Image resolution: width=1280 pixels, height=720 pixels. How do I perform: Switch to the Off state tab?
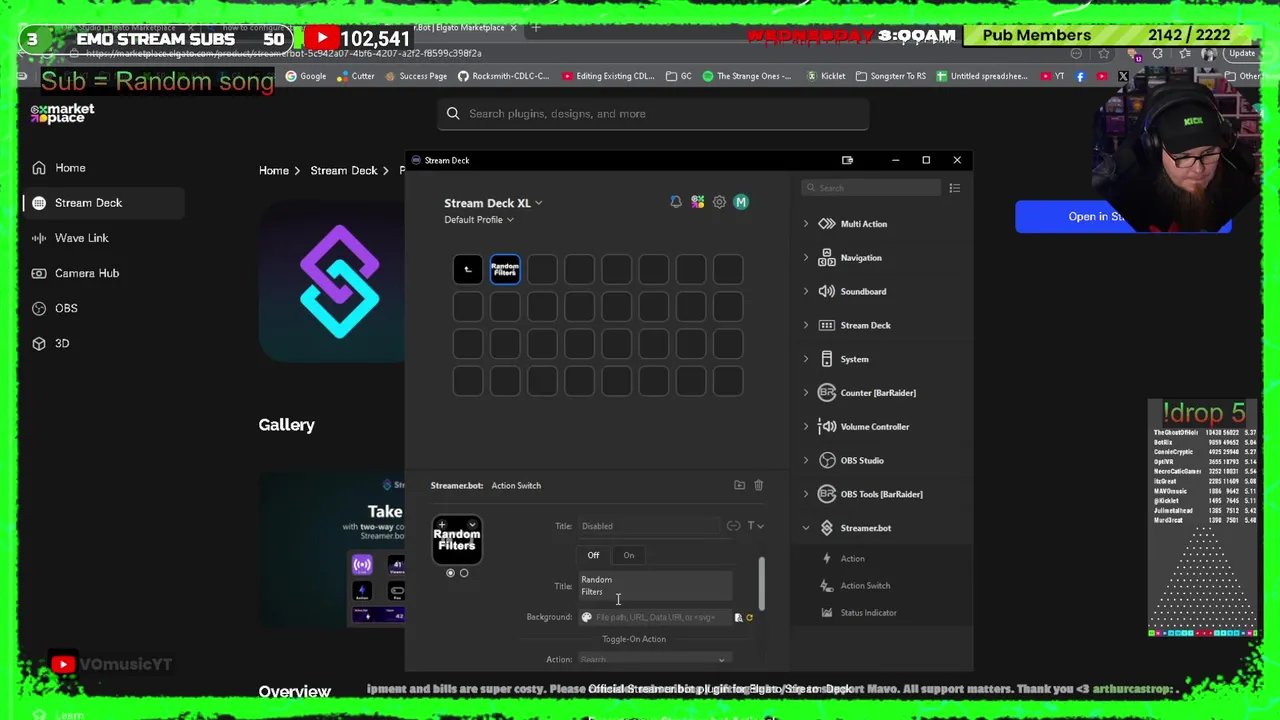[593, 555]
